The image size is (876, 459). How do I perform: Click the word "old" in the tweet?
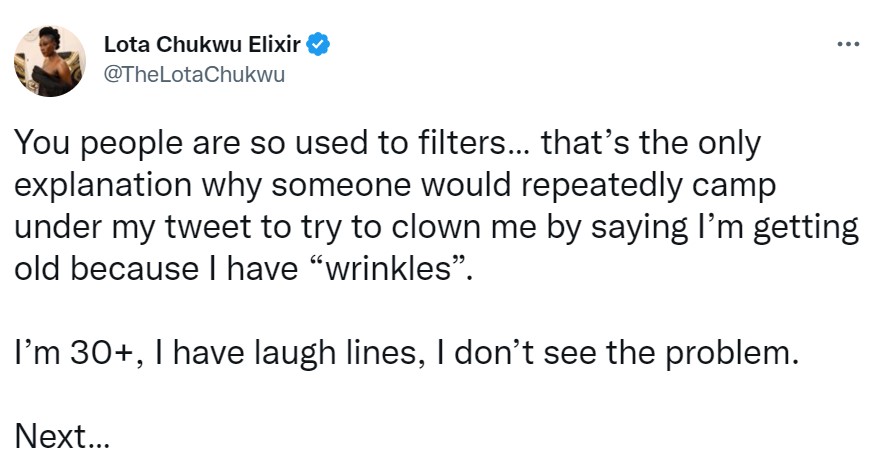tap(40, 269)
